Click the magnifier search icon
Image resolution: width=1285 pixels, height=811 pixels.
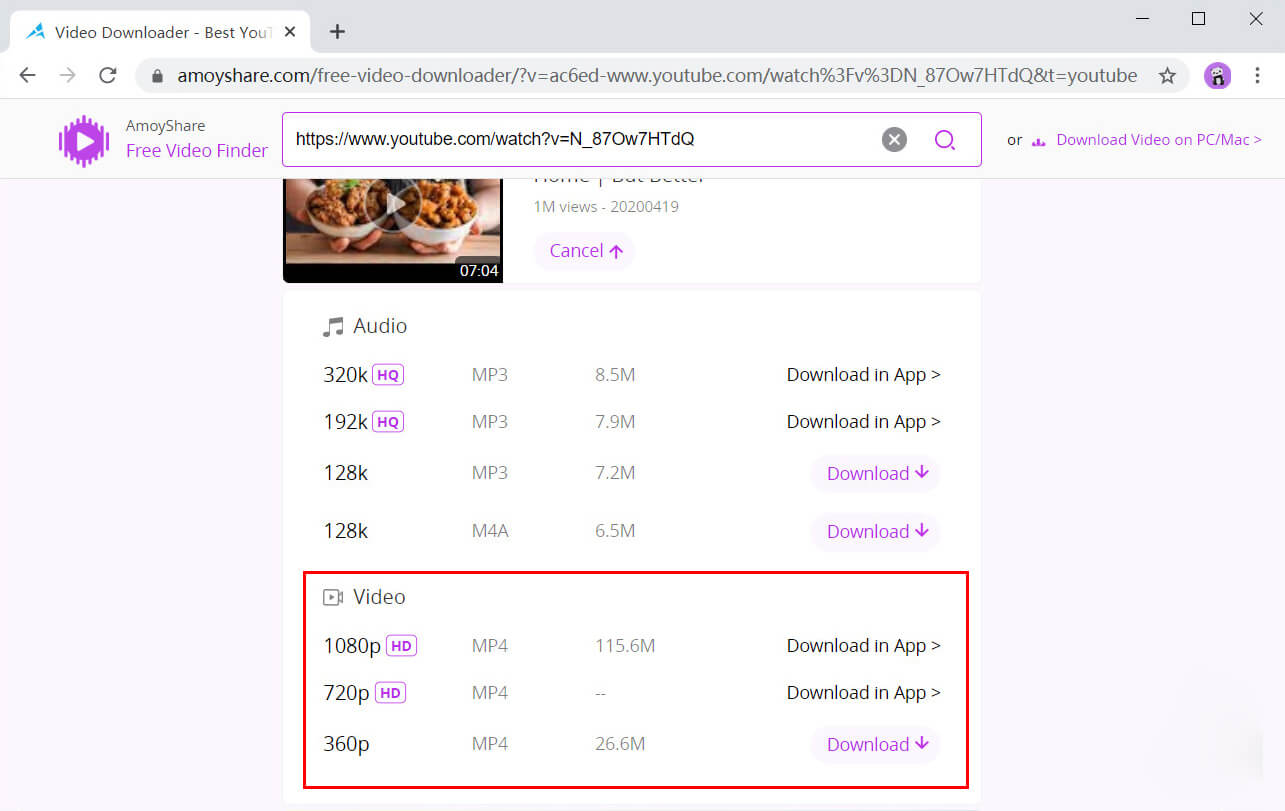(x=945, y=139)
